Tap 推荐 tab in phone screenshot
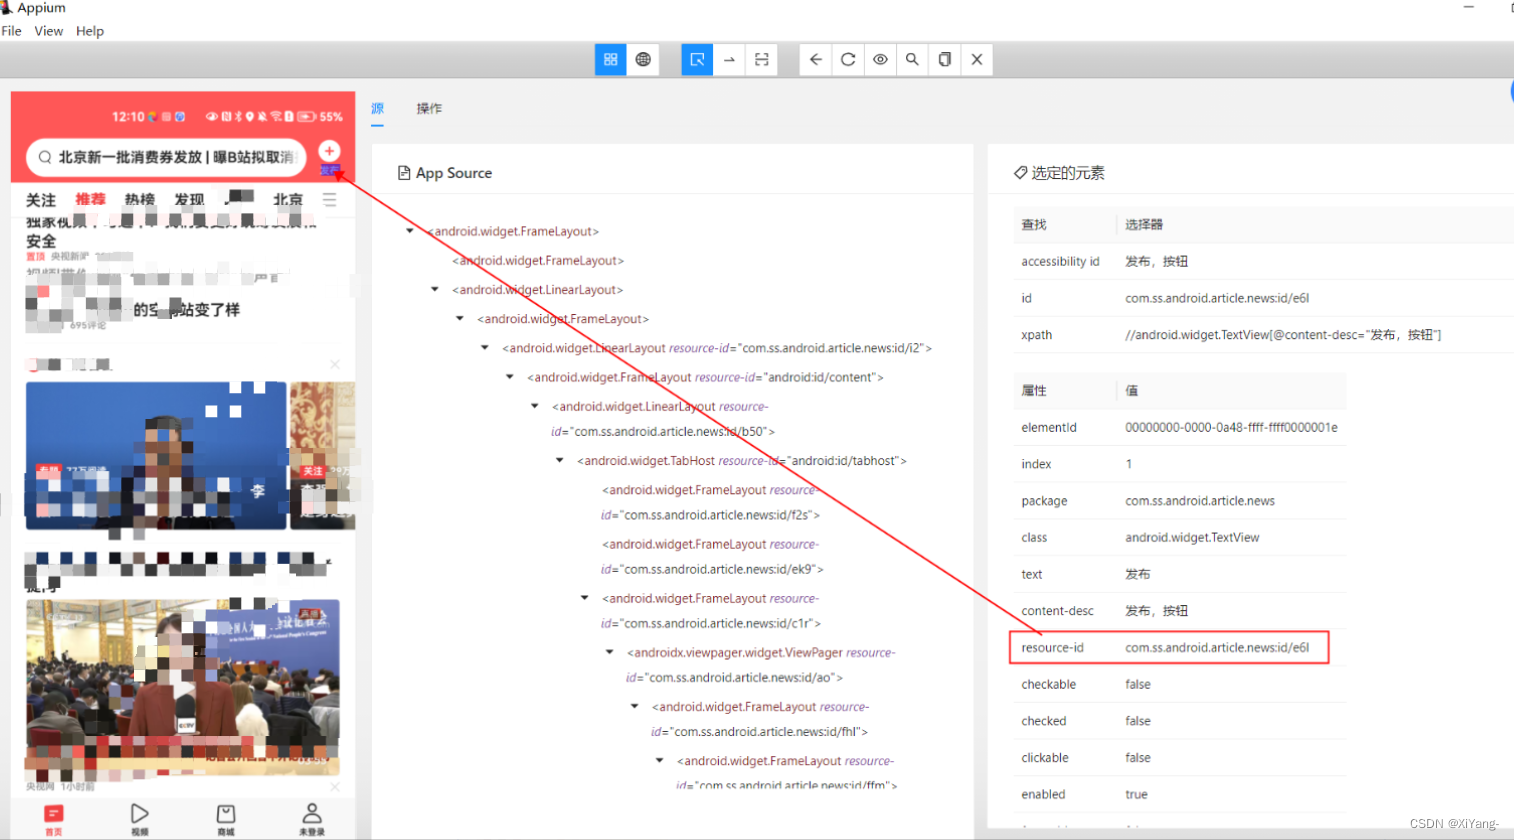 click(90, 200)
